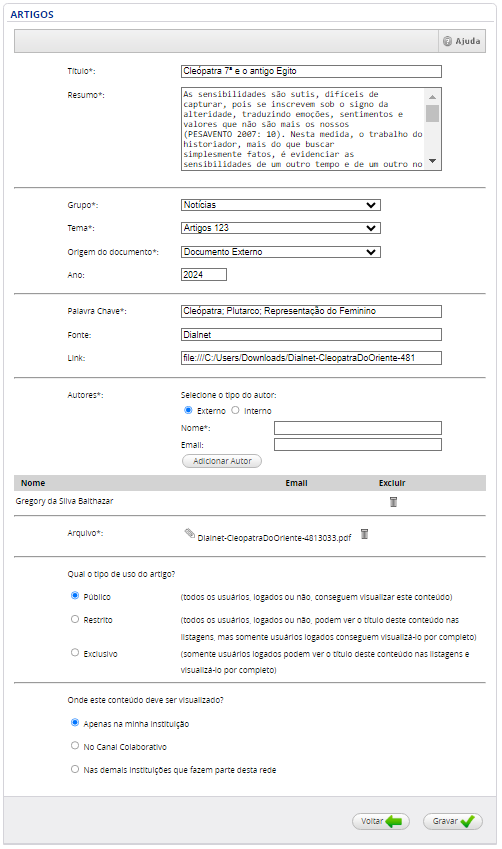Choose Restrito article usage
This screenshot has width=502, height=849.
click(x=75, y=619)
